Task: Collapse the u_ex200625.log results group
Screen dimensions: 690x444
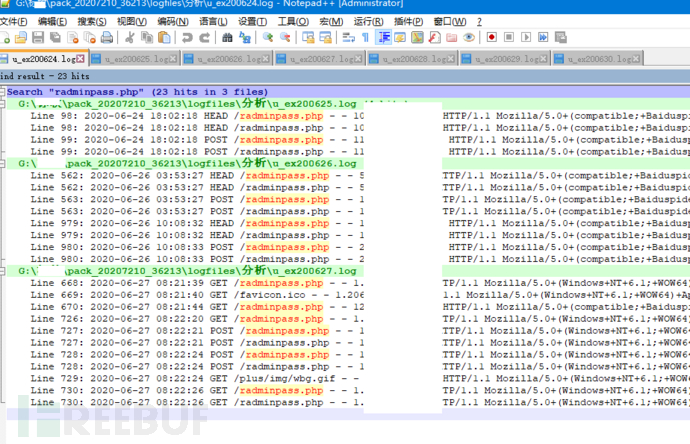Action: (2, 104)
